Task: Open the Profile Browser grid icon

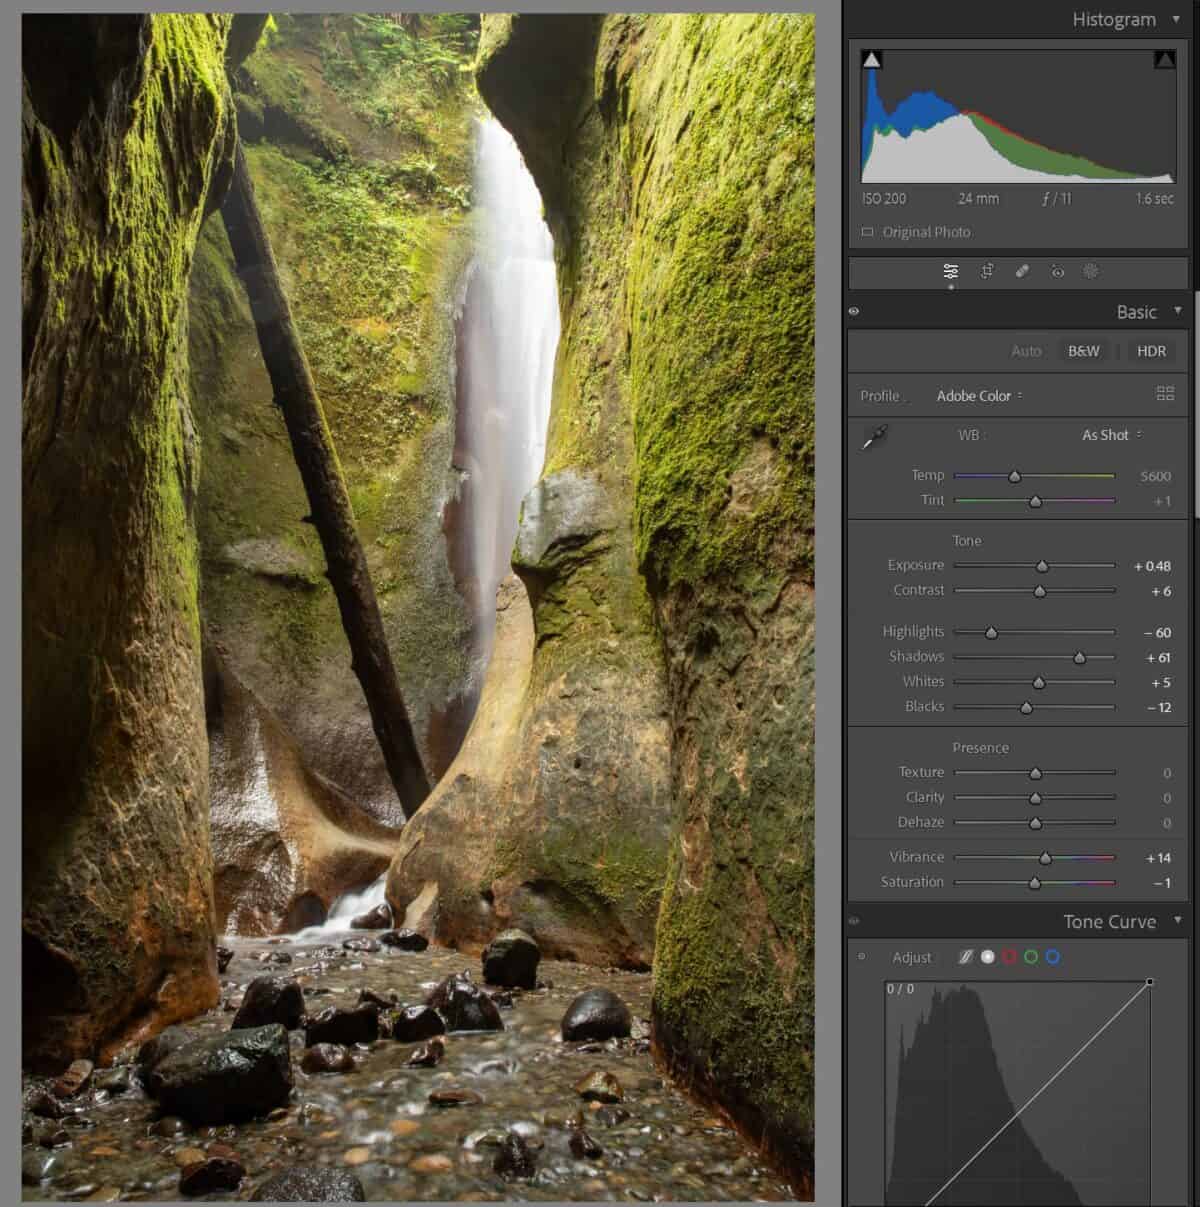Action: click(x=1166, y=393)
